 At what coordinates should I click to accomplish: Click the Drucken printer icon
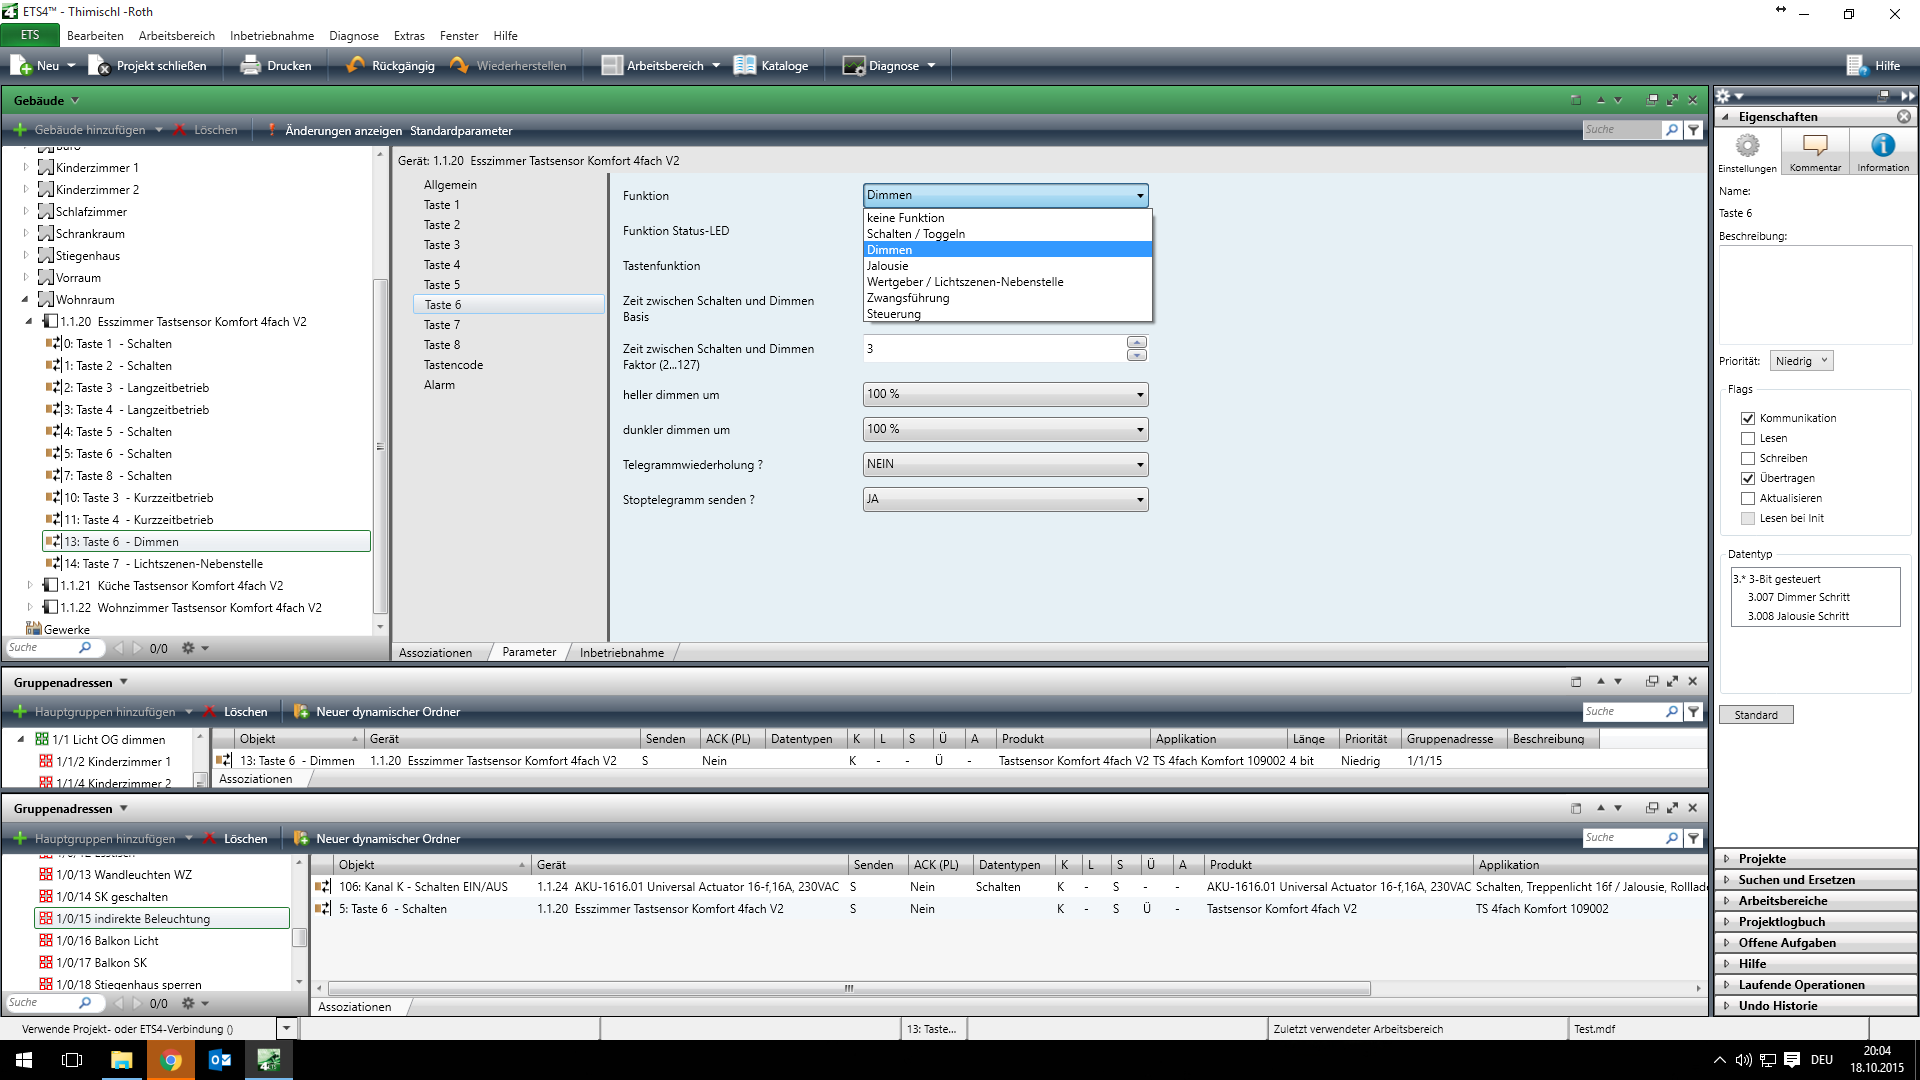point(250,66)
